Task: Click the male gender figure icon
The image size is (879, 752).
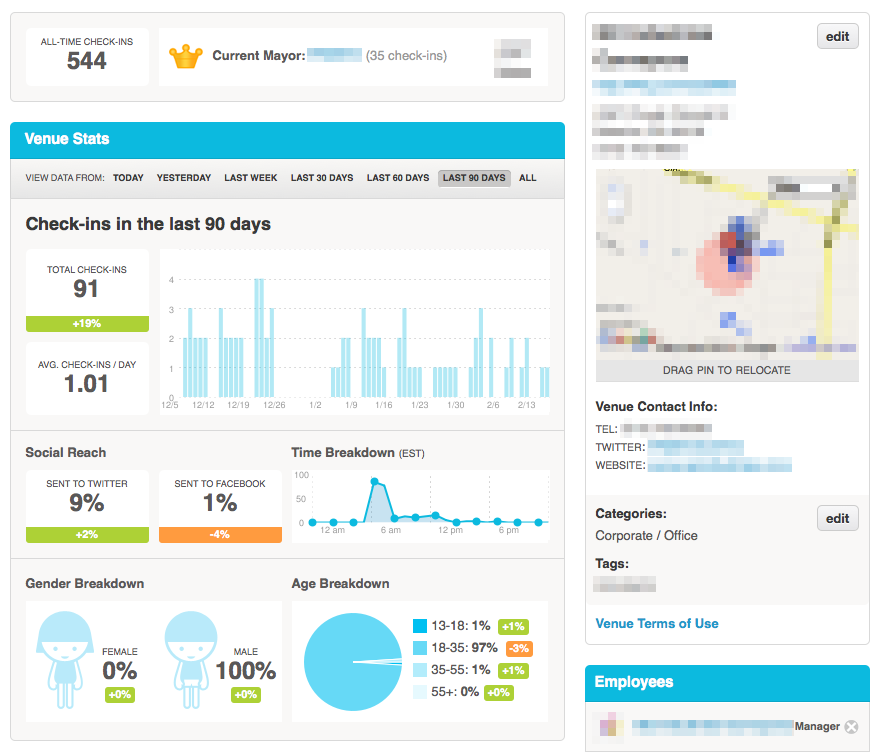Action: coord(191,659)
